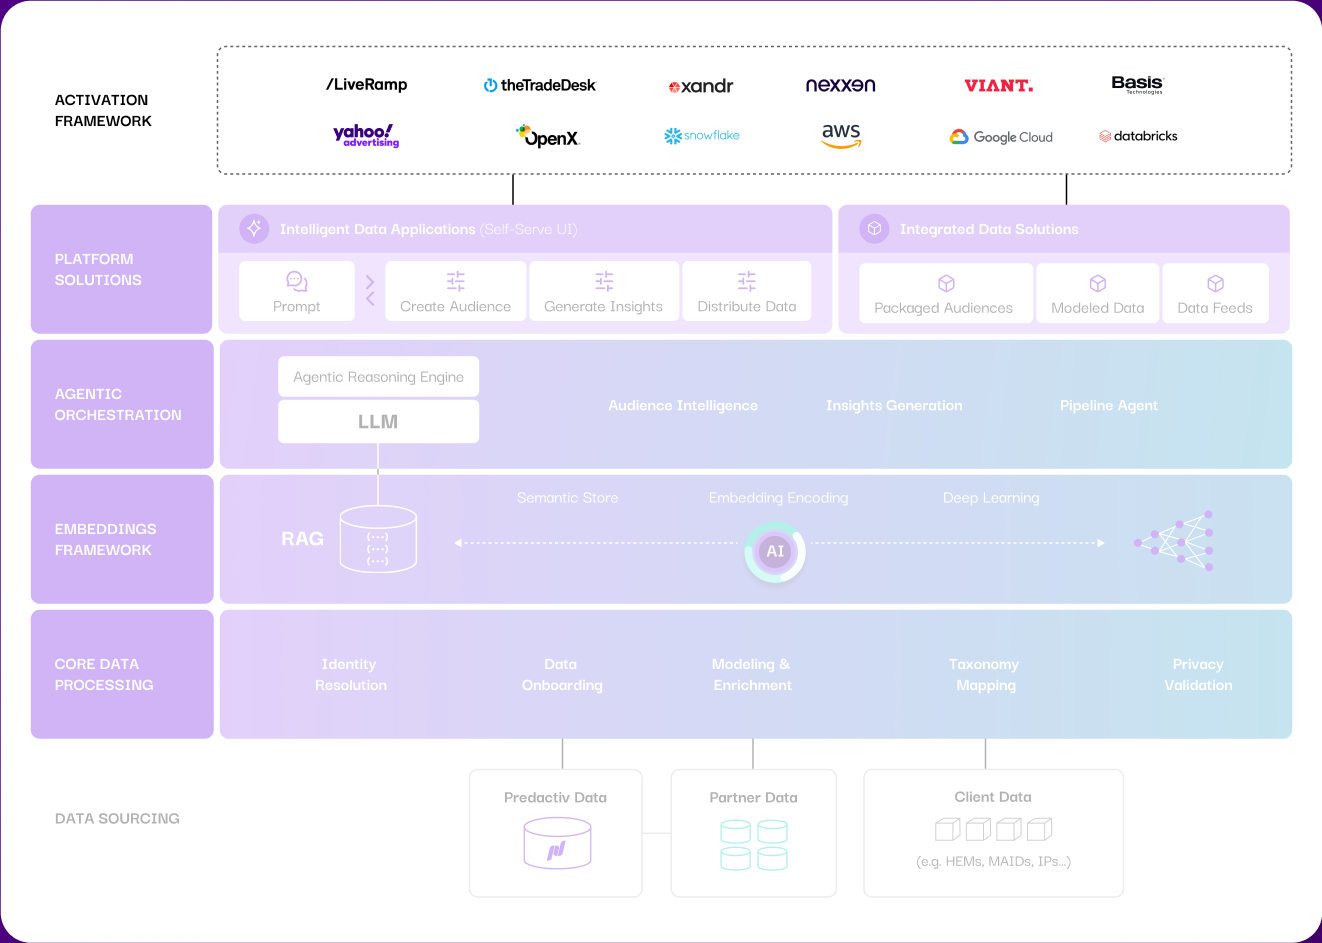This screenshot has height=943, width=1322.
Task: Click the cube icon above Modeled Data
Action: click(1098, 284)
